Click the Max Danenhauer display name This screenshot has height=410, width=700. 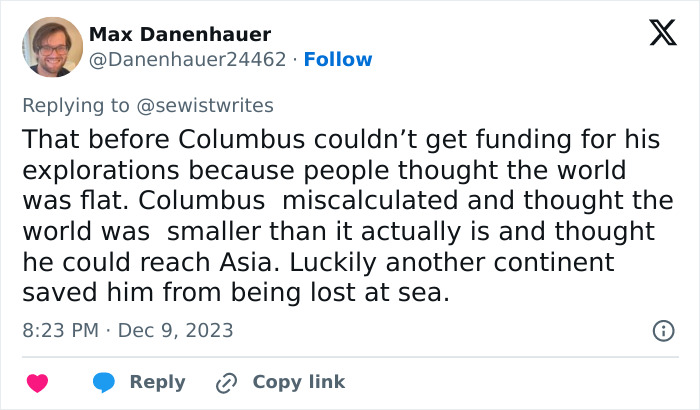click(x=180, y=35)
